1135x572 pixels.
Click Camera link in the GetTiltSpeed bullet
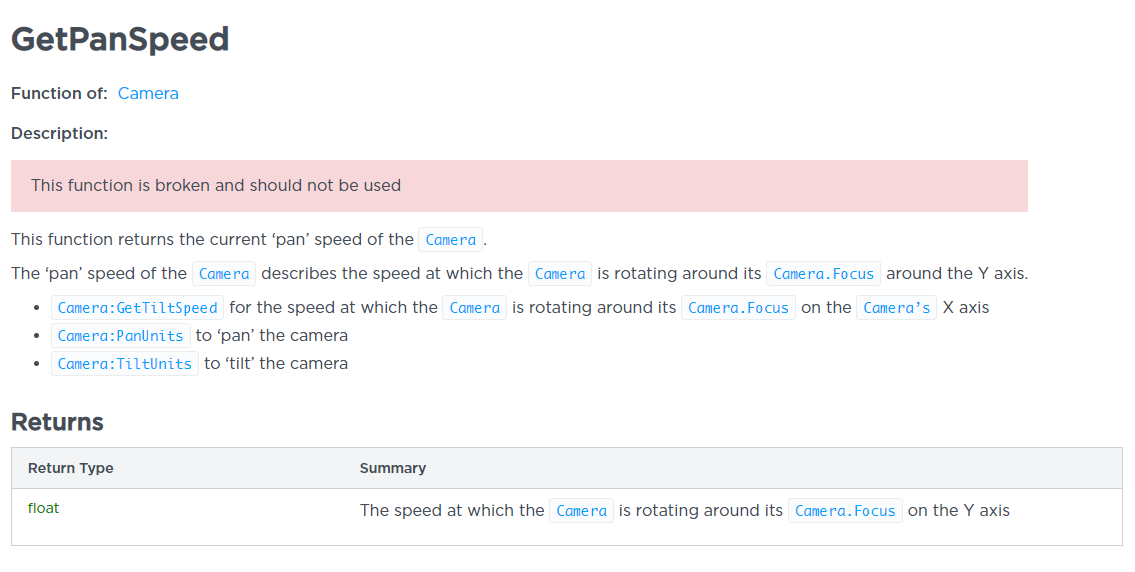[x=474, y=308]
